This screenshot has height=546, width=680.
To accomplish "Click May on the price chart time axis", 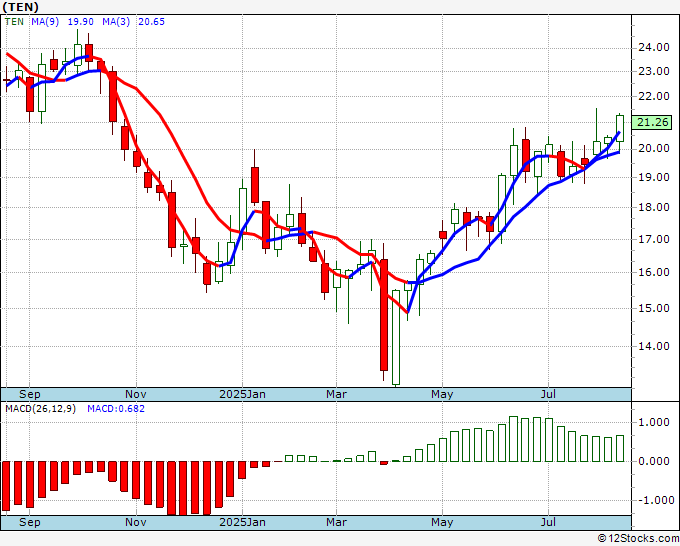I will tap(442, 394).
